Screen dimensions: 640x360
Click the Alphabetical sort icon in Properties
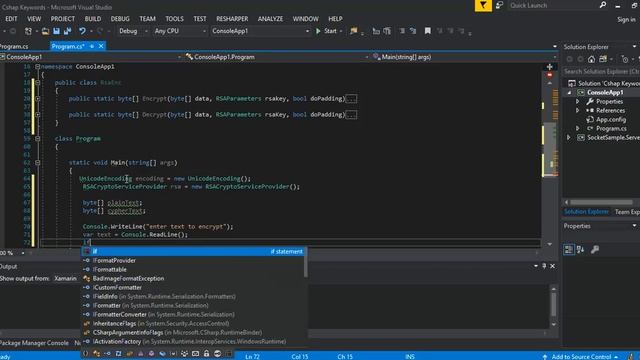pyautogui.click(x=580, y=249)
